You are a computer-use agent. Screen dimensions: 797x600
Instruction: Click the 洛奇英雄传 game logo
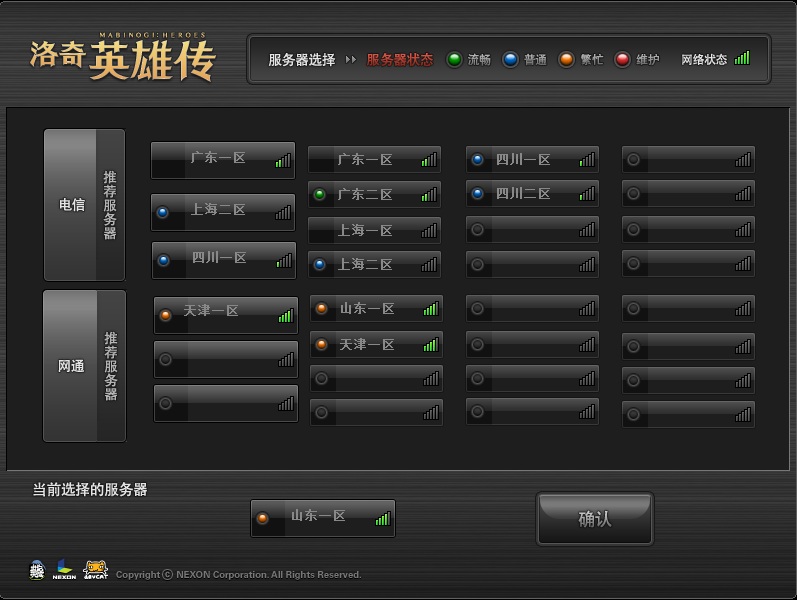click(123, 58)
